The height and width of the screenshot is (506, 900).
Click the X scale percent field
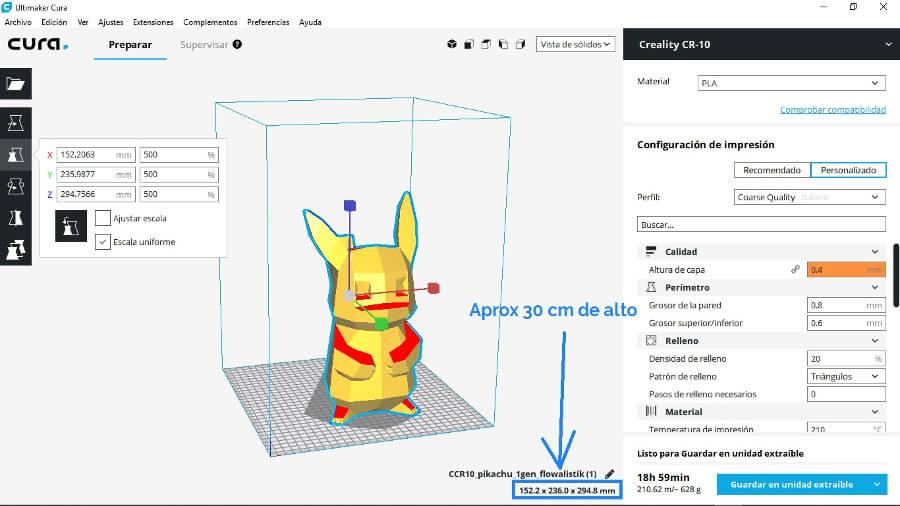point(179,155)
